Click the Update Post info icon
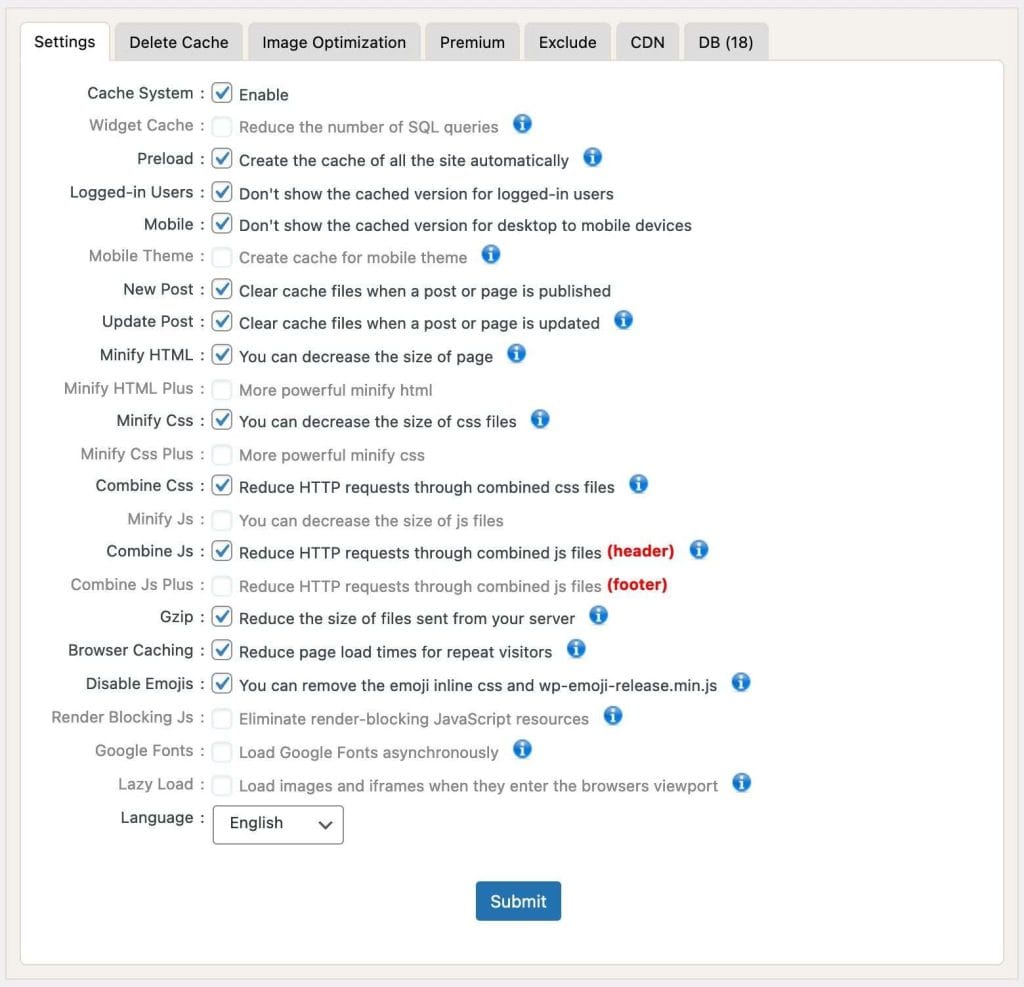This screenshot has height=987, width=1024. pyautogui.click(x=623, y=322)
